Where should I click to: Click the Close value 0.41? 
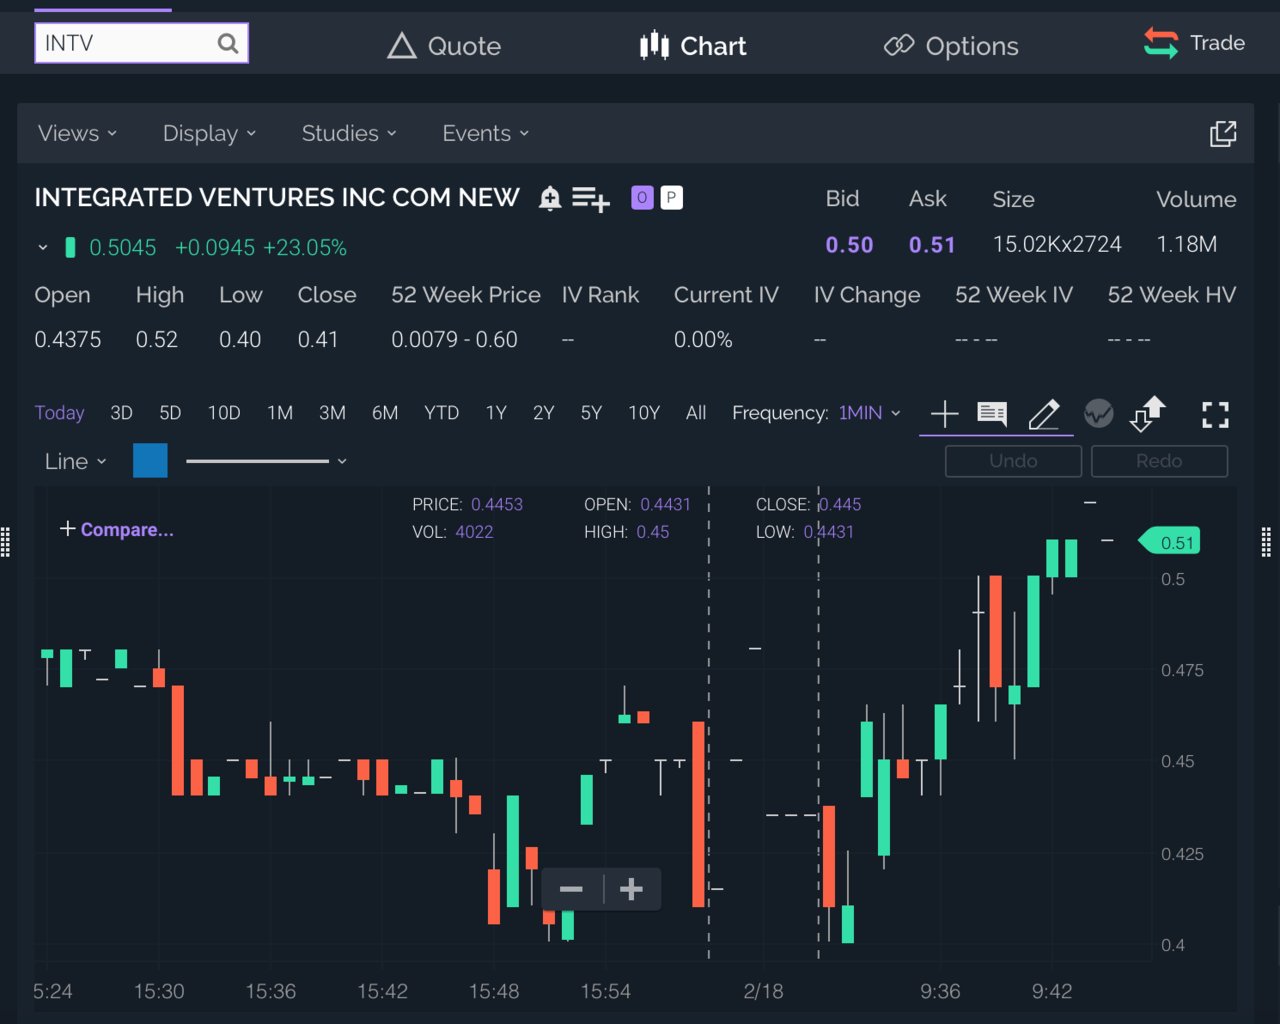(x=318, y=340)
